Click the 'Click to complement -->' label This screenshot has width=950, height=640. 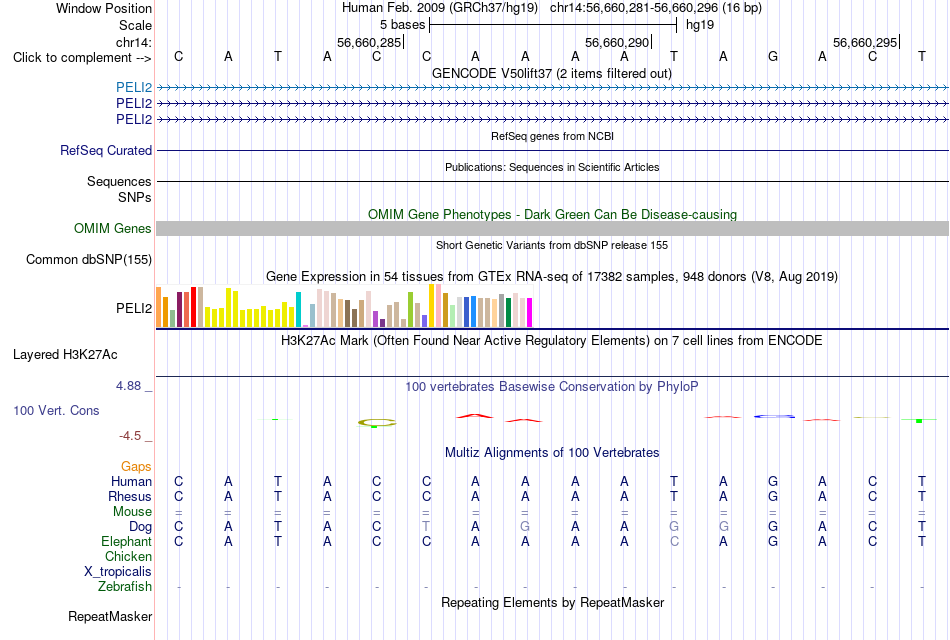[x=82, y=58]
